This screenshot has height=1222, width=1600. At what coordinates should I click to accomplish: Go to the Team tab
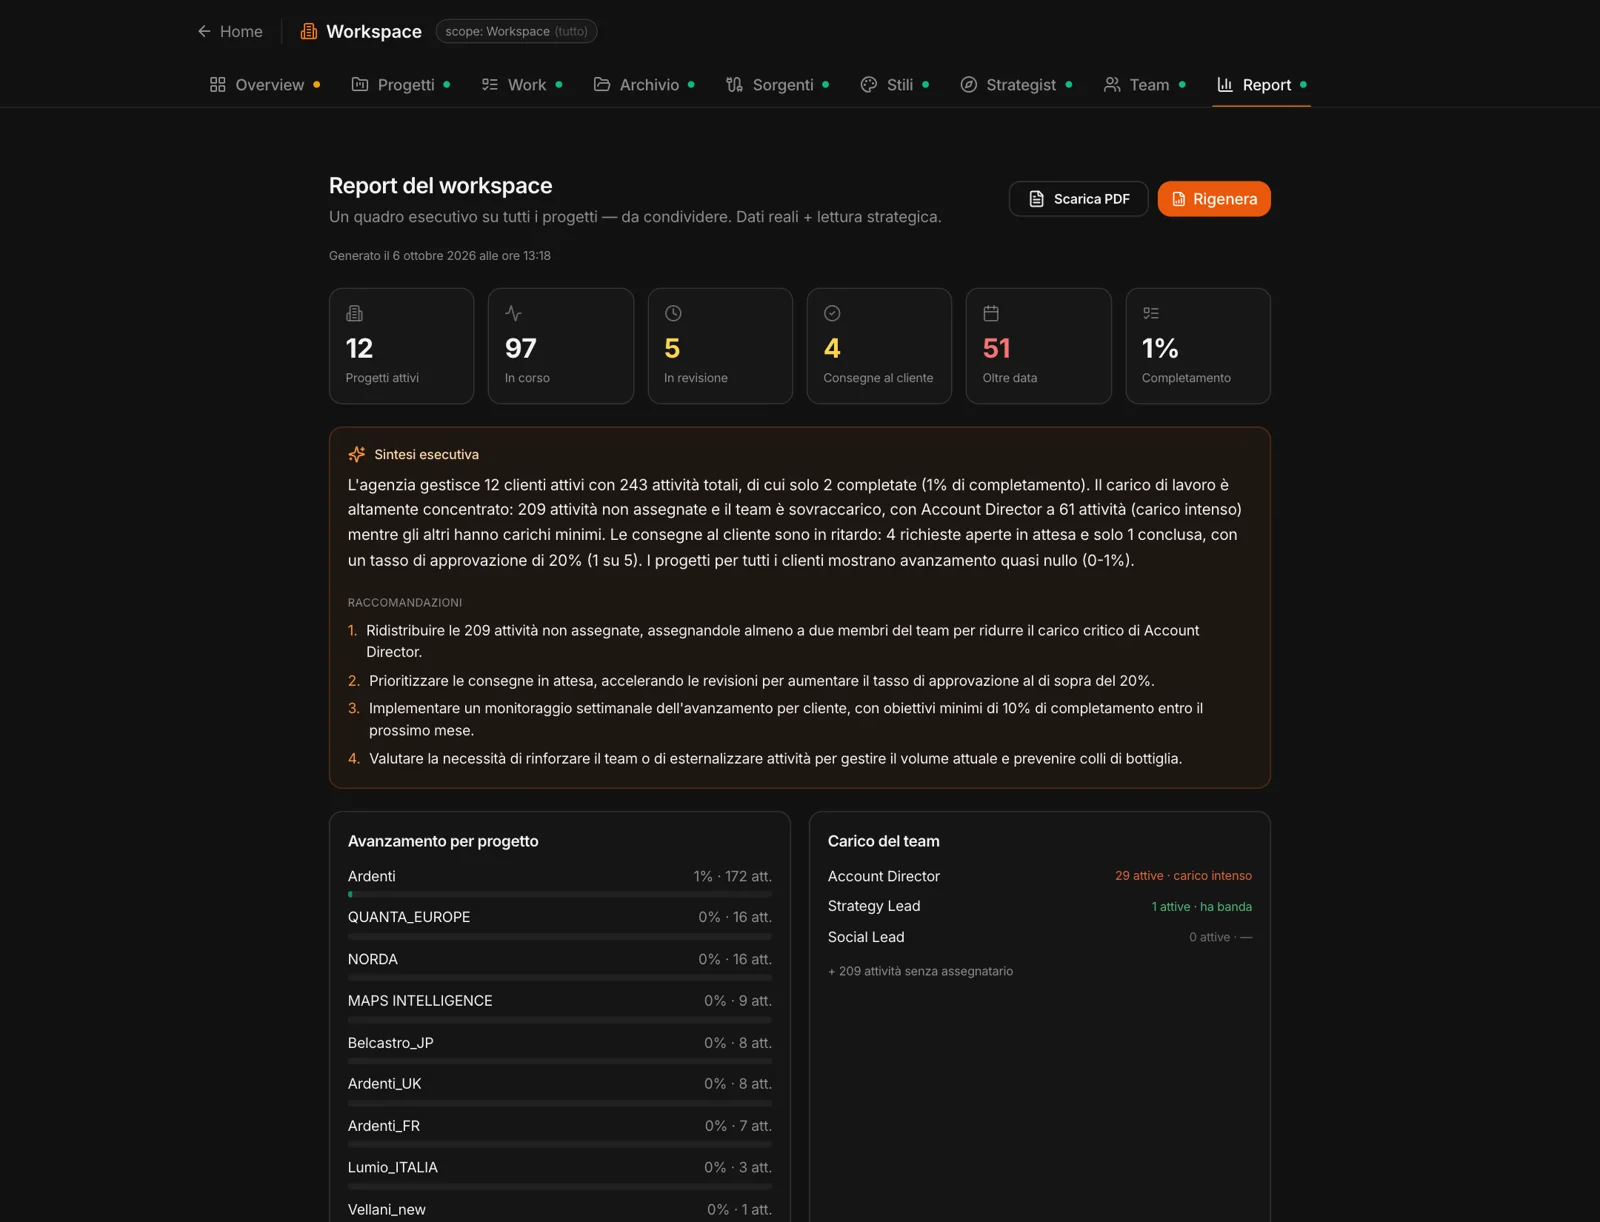[x=1144, y=85]
